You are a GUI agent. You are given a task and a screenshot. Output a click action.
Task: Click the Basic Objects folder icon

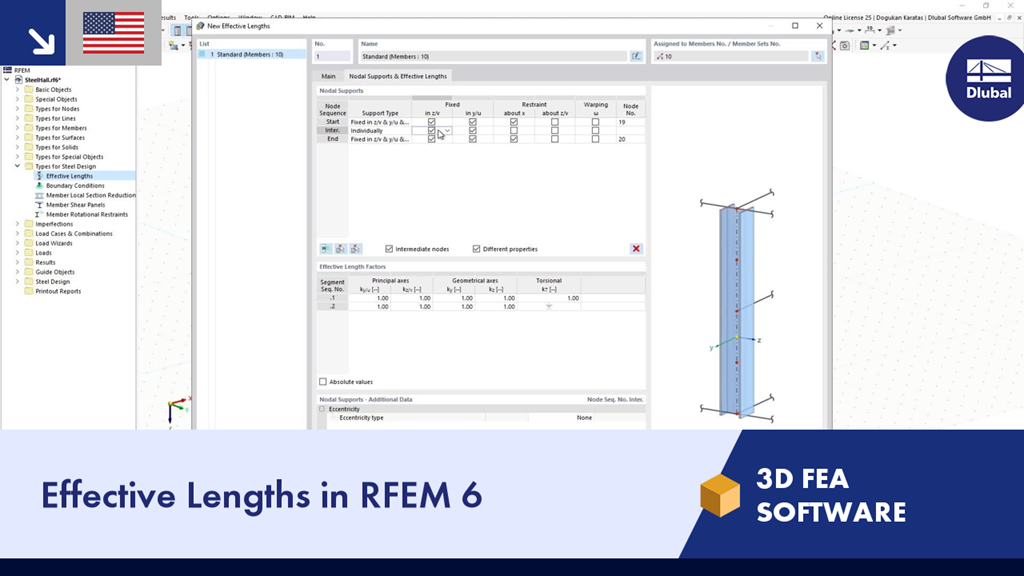tap(29, 89)
